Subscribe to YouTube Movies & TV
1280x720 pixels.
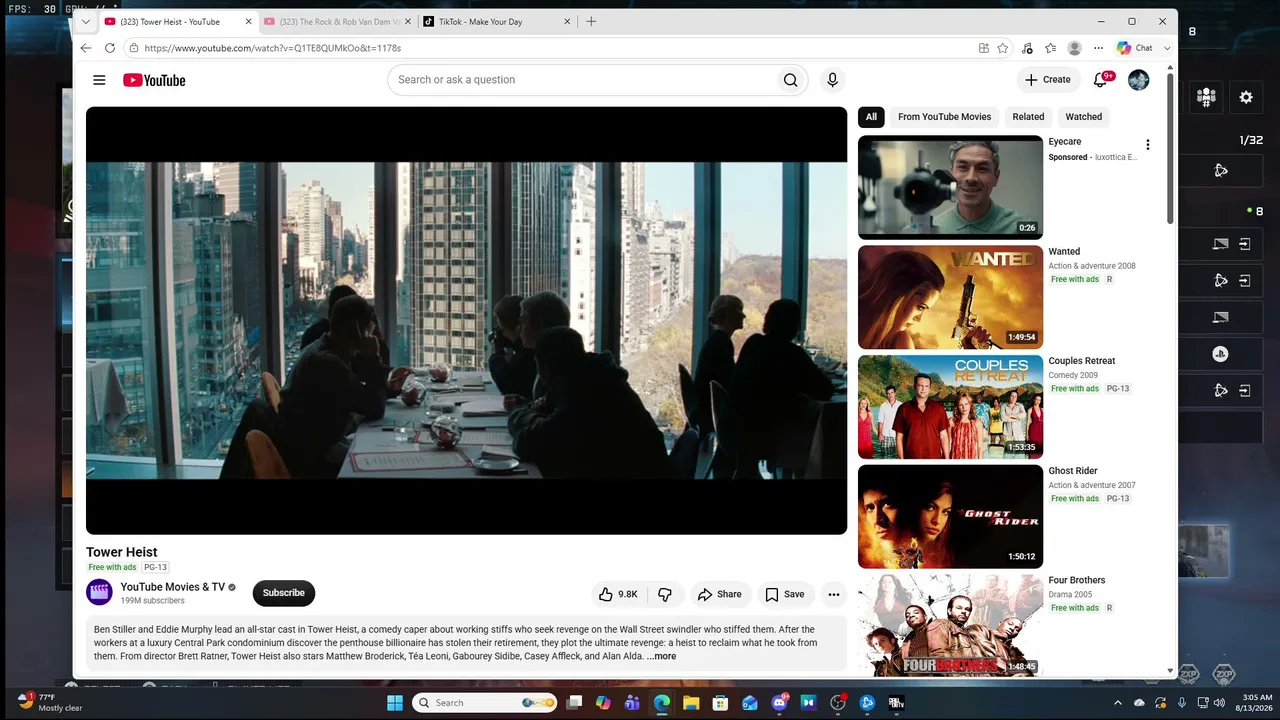coord(284,593)
